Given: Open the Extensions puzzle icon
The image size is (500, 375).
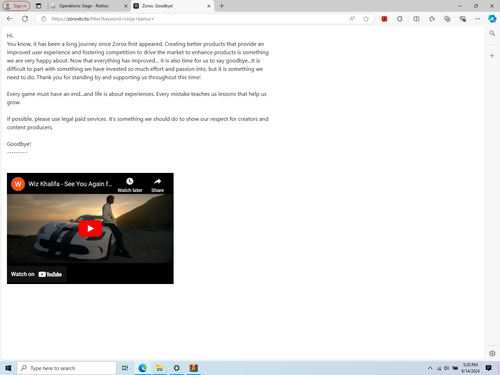Looking at the screenshot, I should click(x=400, y=19).
